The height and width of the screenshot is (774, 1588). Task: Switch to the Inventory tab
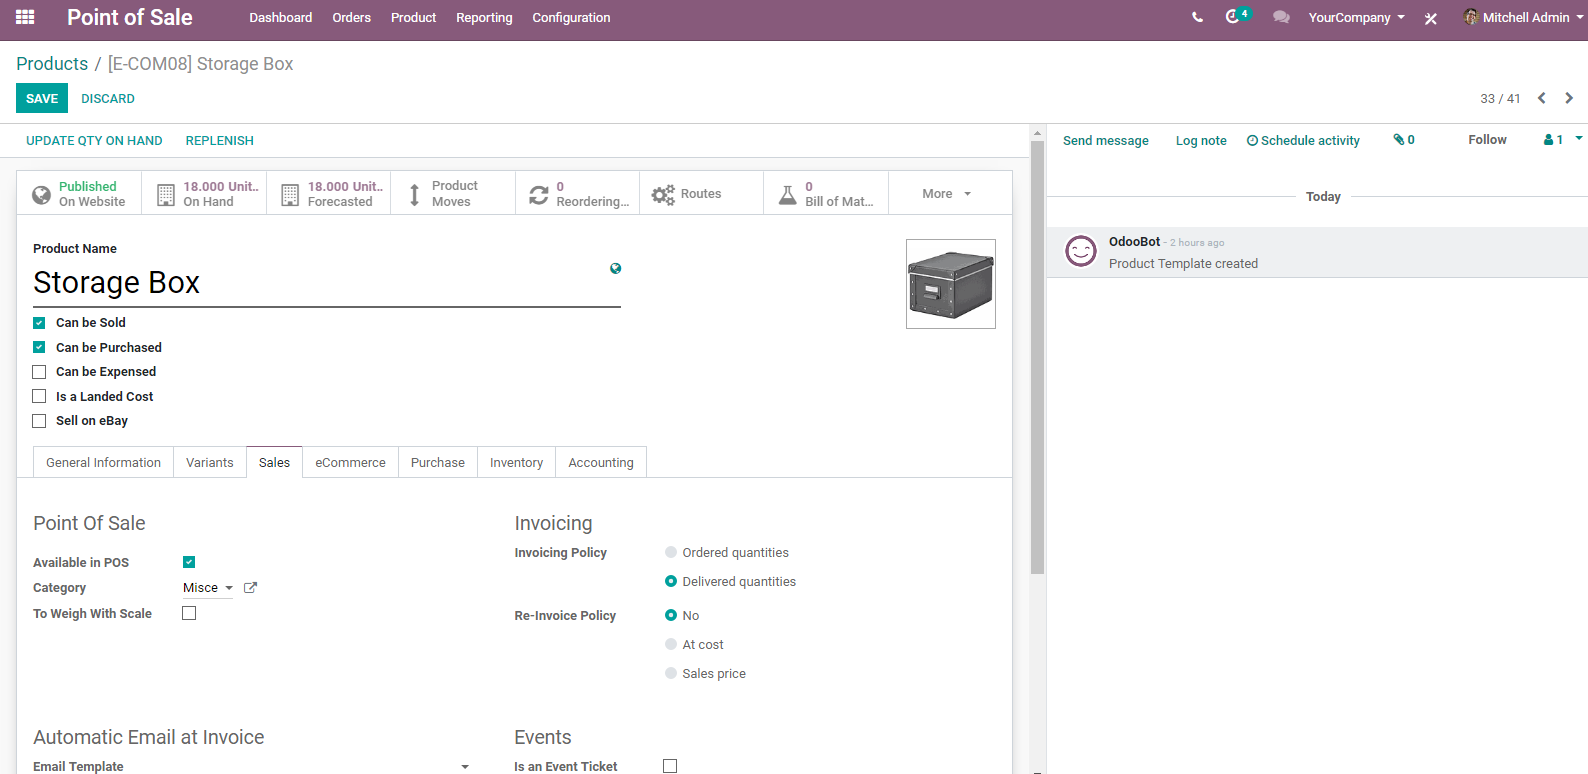pos(516,462)
